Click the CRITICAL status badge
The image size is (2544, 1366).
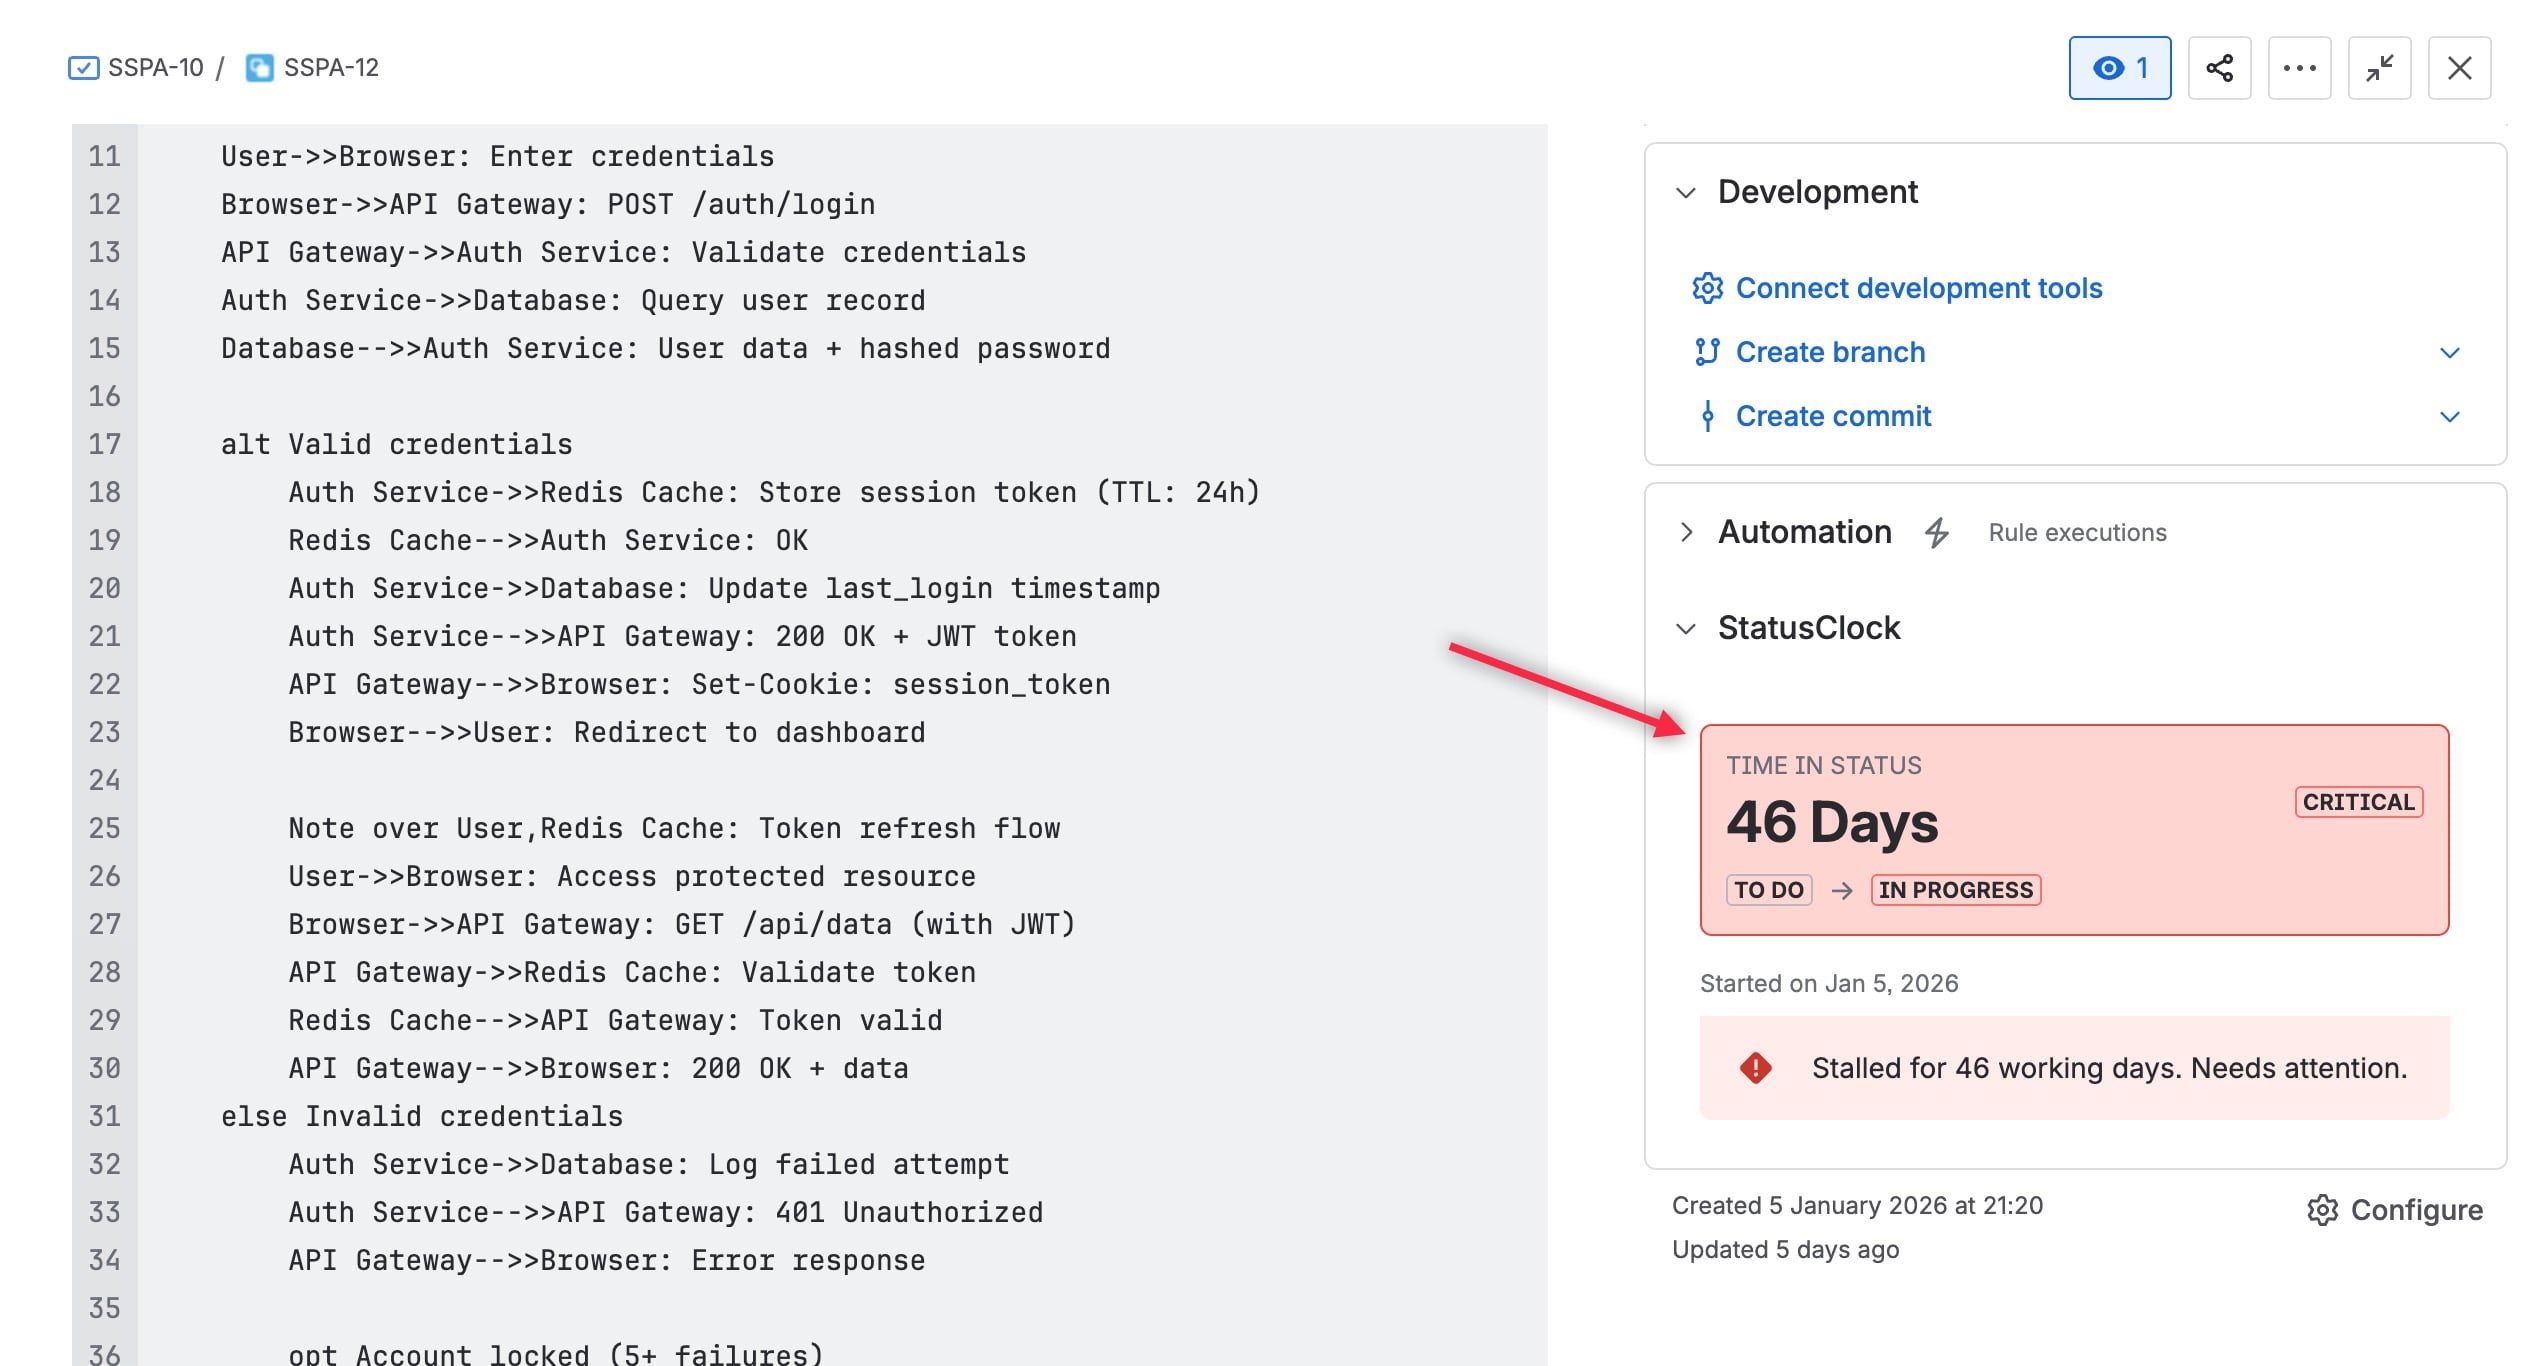click(x=2358, y=802)
